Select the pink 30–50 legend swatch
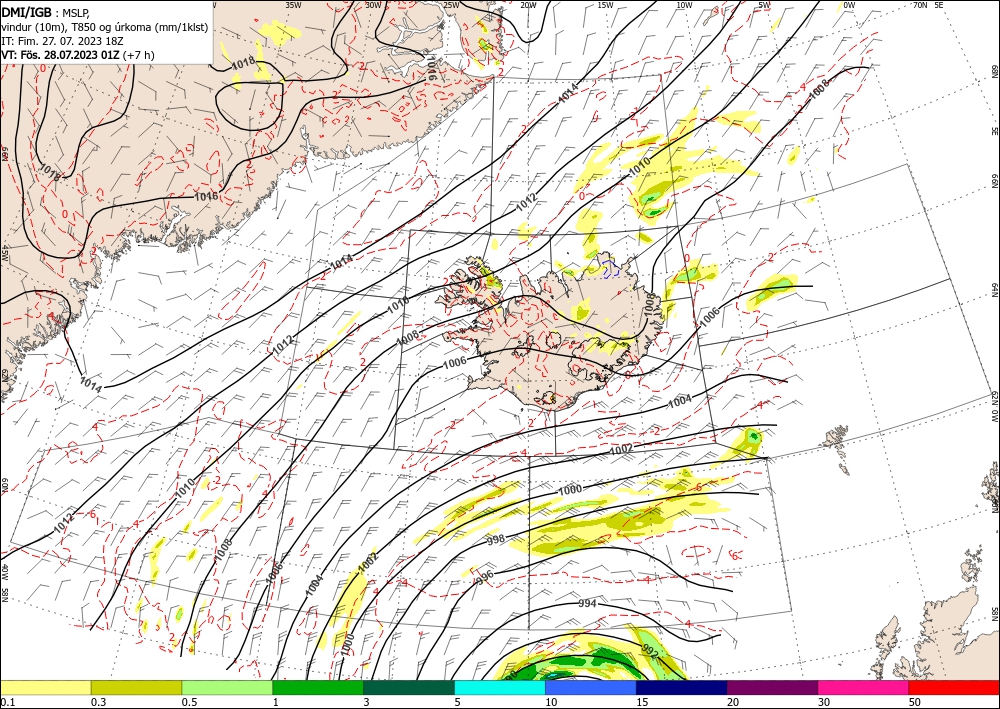1000x709 pixels. (x=864, y=688)
